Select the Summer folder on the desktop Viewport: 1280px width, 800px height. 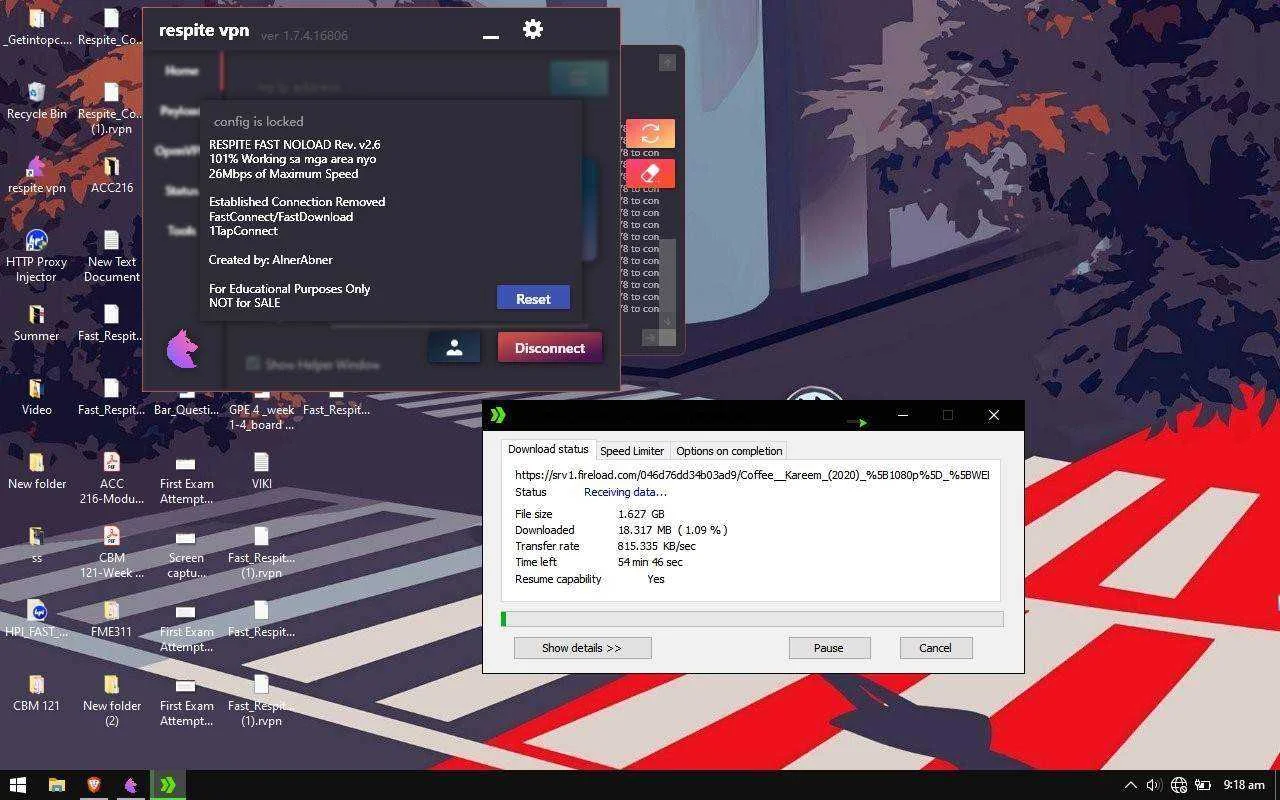click(x=37, y=323)
